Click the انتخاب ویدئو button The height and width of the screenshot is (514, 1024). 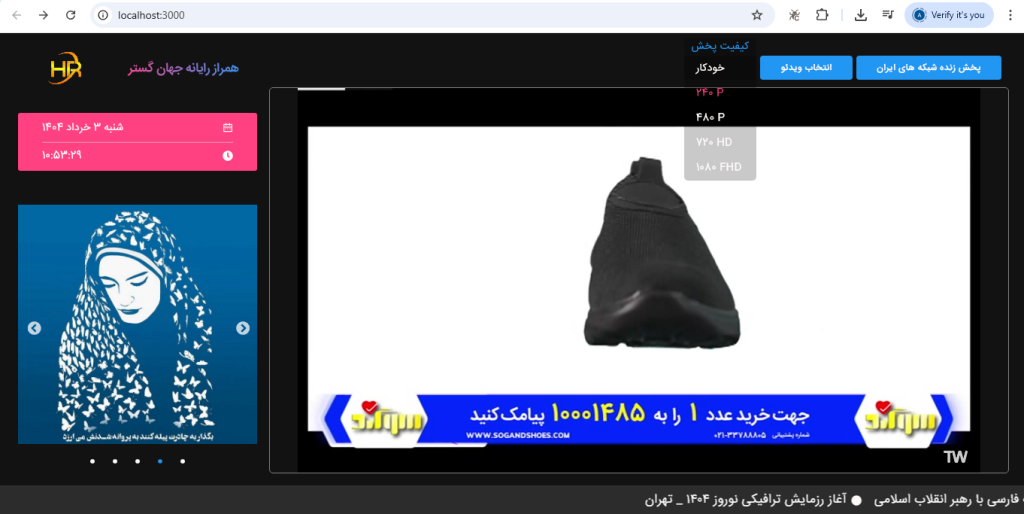(806, 68)
